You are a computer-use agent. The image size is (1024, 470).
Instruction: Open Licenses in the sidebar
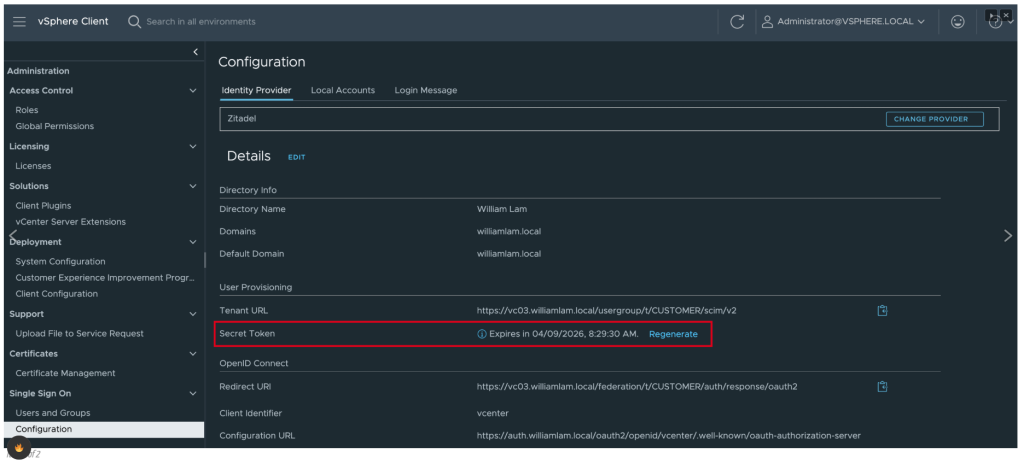(x=33, y=166)
